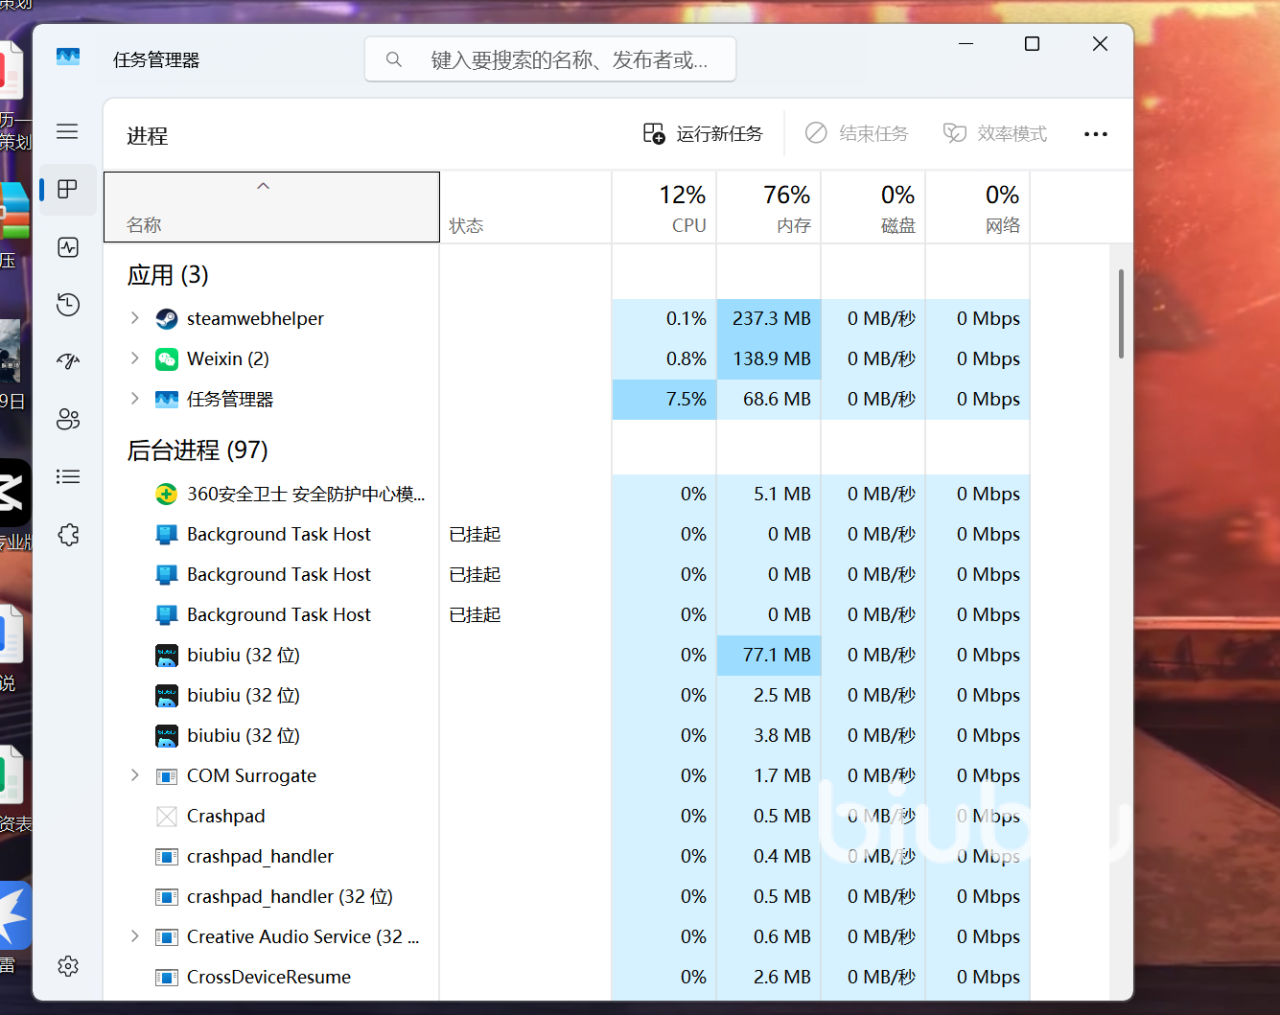Expand the COM Surrogate entry
This screenshot has height=1015, width=1280.
tap(135, 775)
